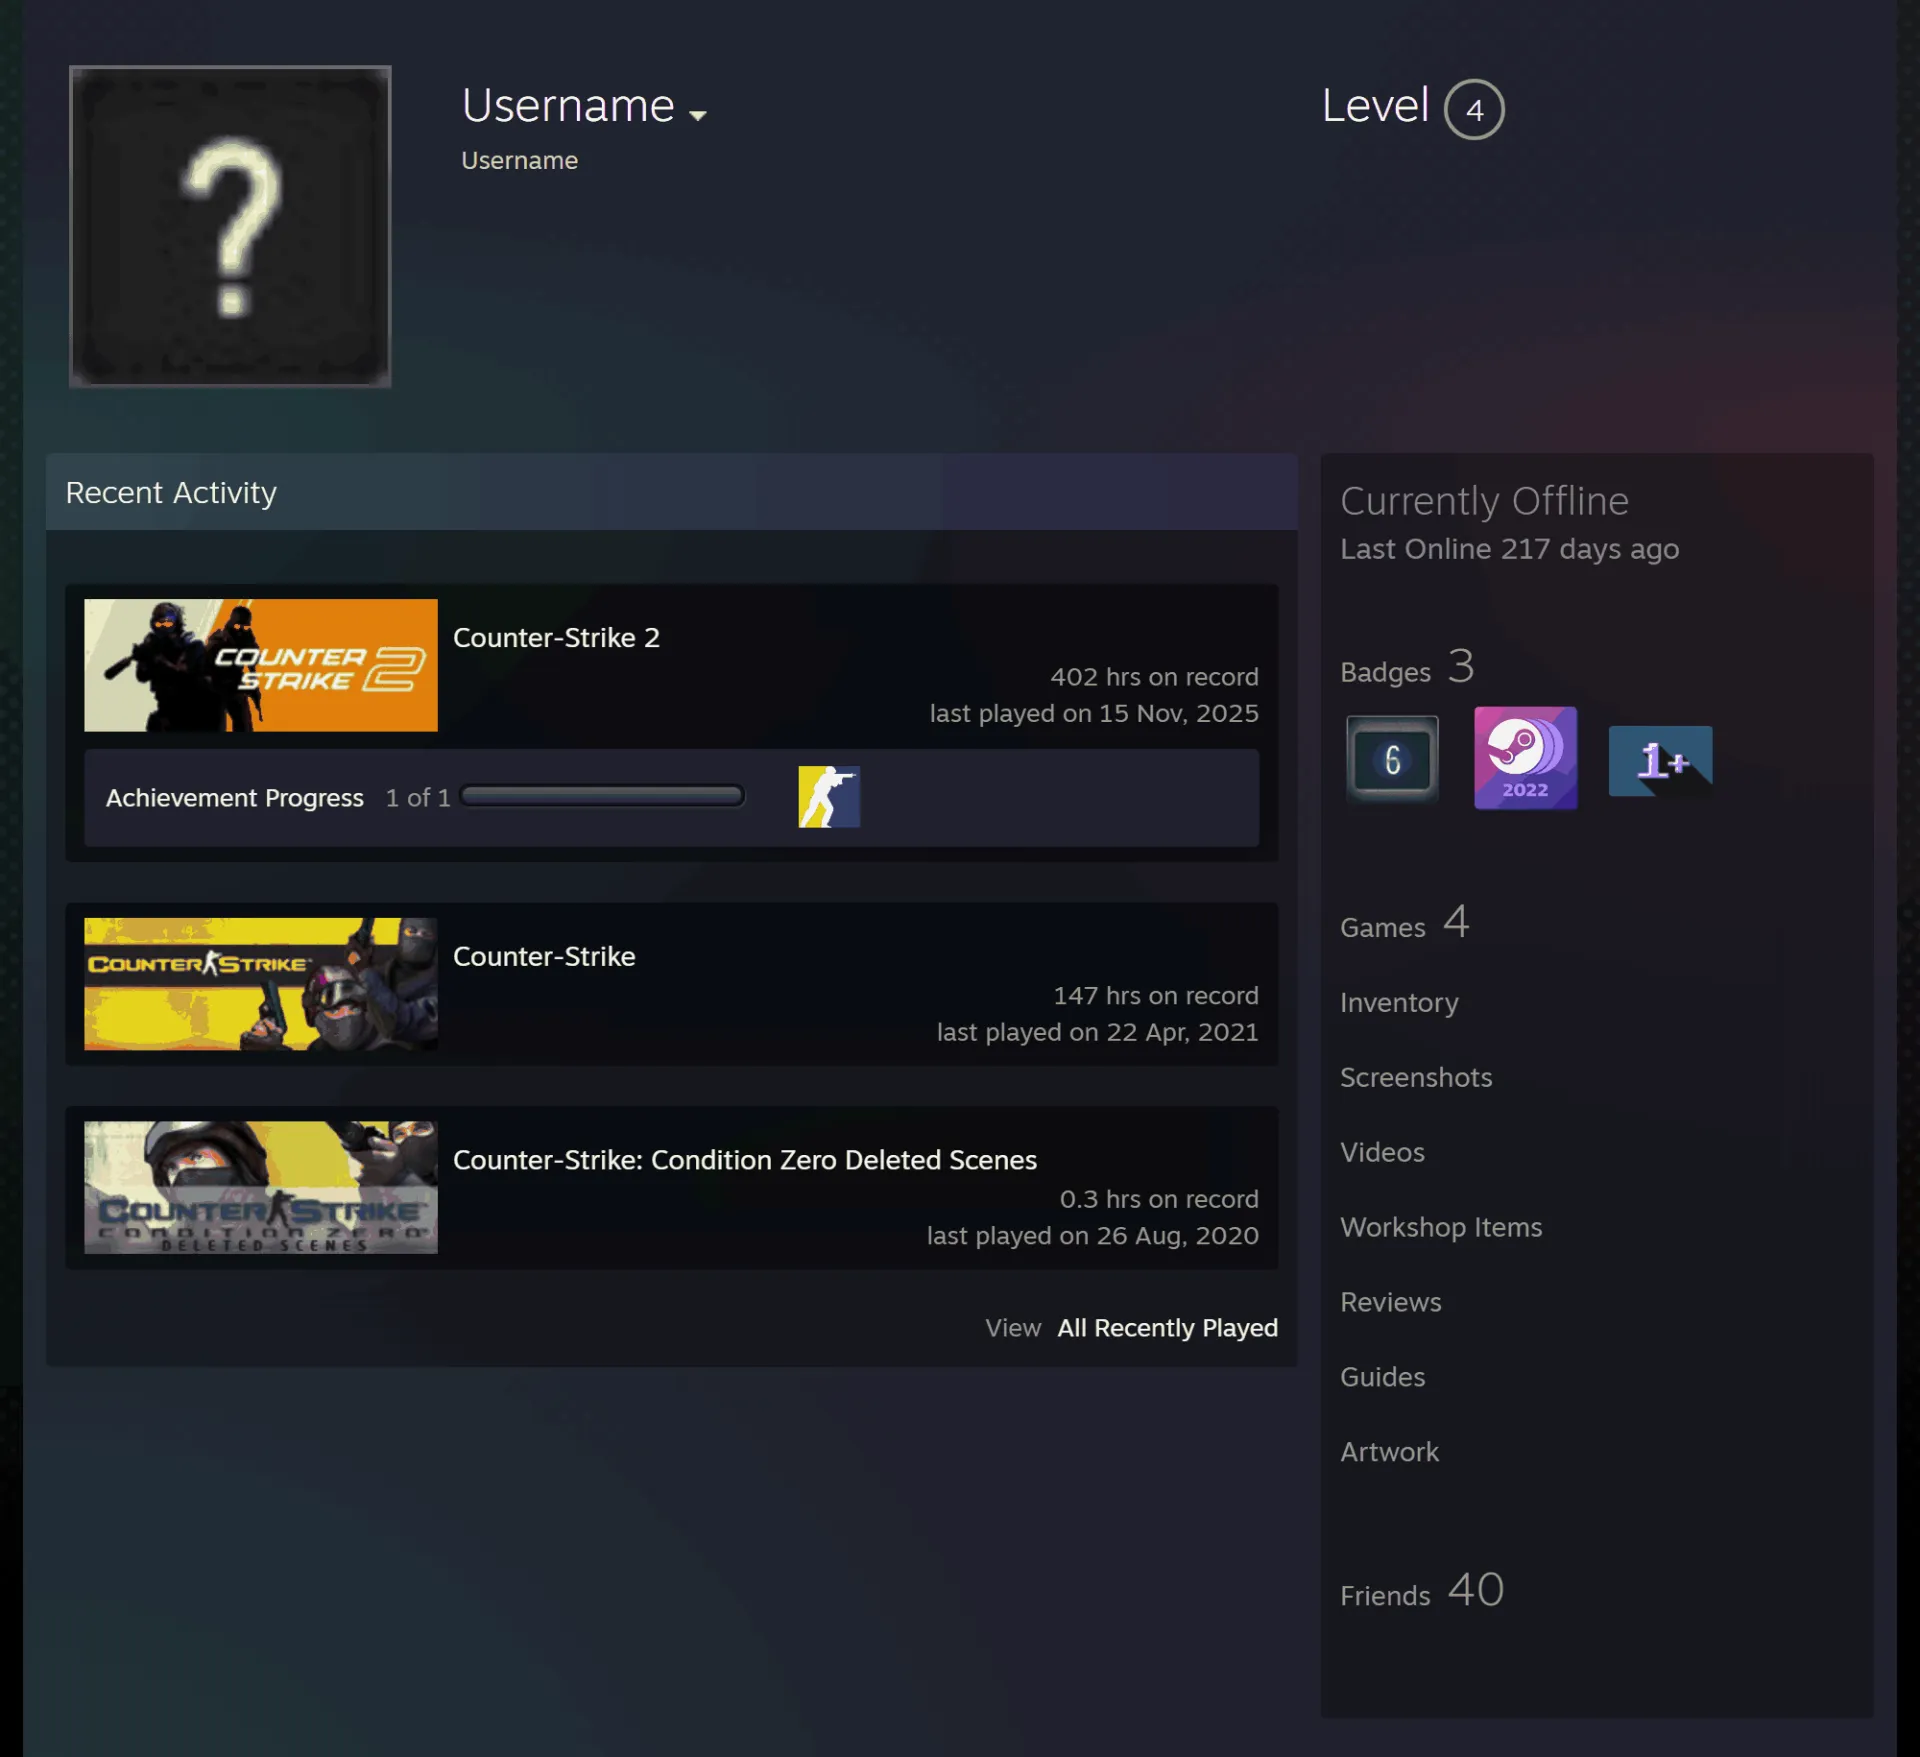
Task: Open the Guides section
Action: (1382, 1377)
